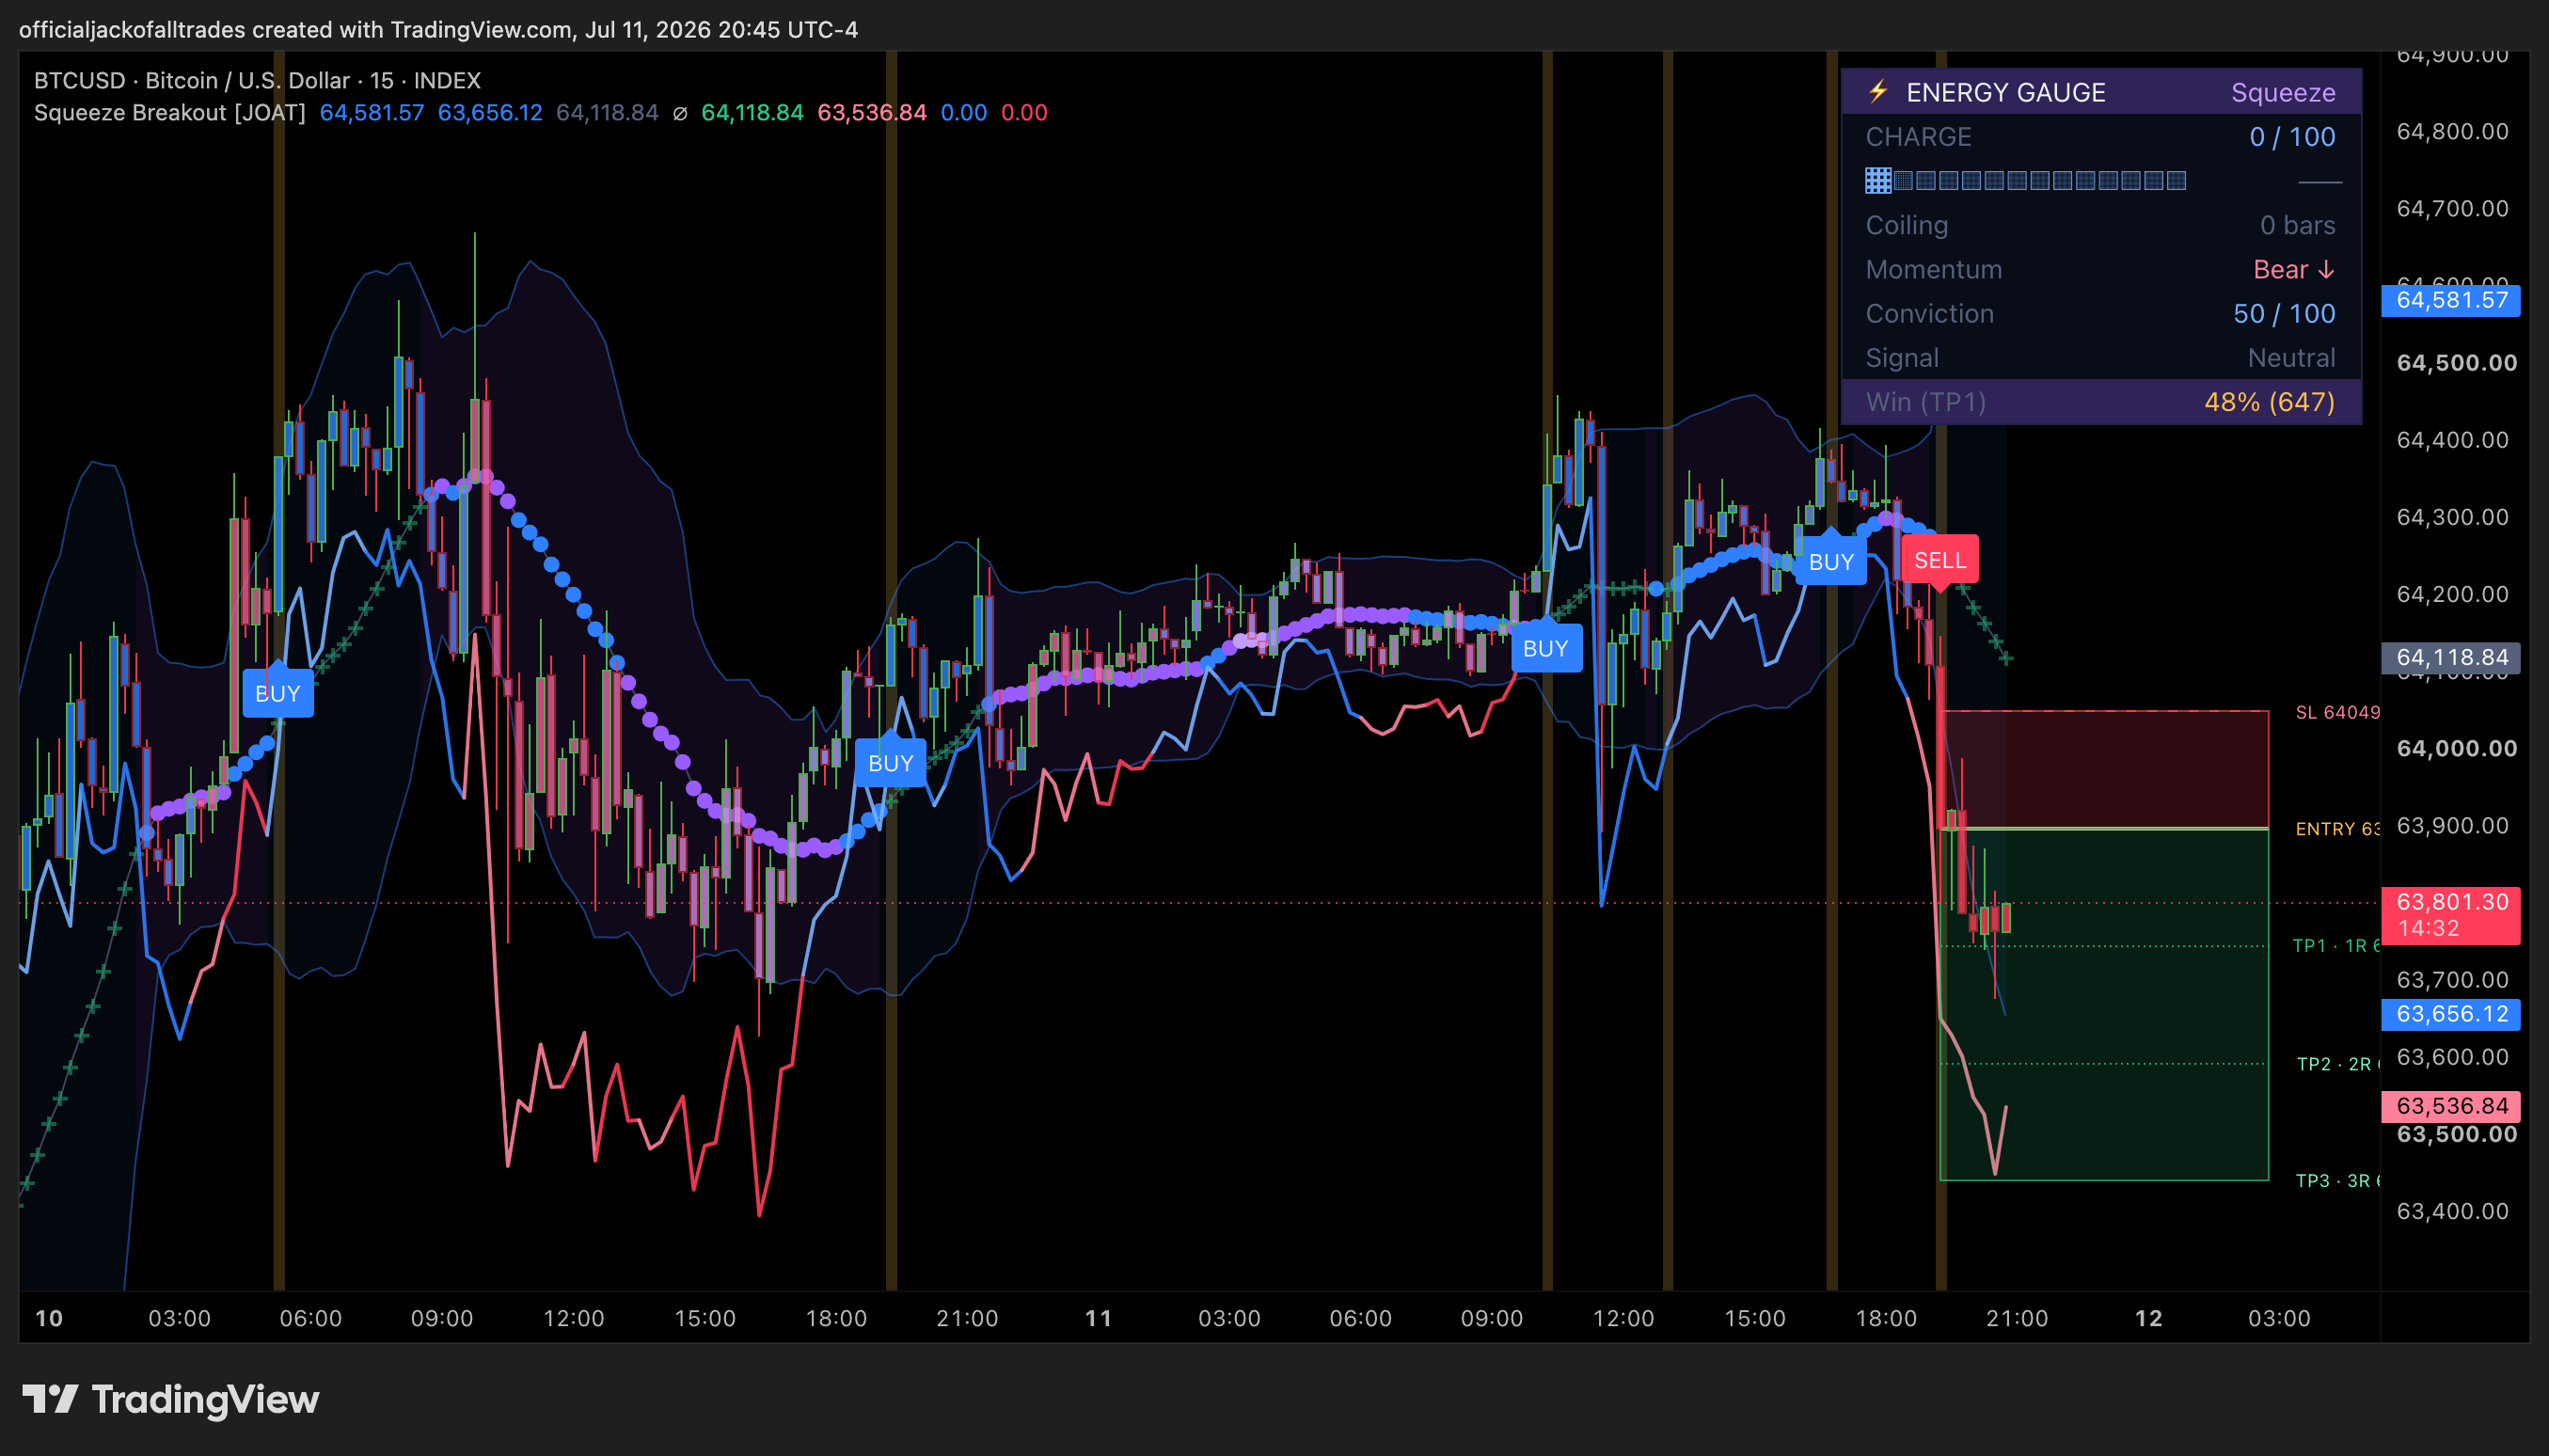2549x1456 pixels.
Task: Click the TP2 · 2R target label
Action: tap(2337, 1064)
